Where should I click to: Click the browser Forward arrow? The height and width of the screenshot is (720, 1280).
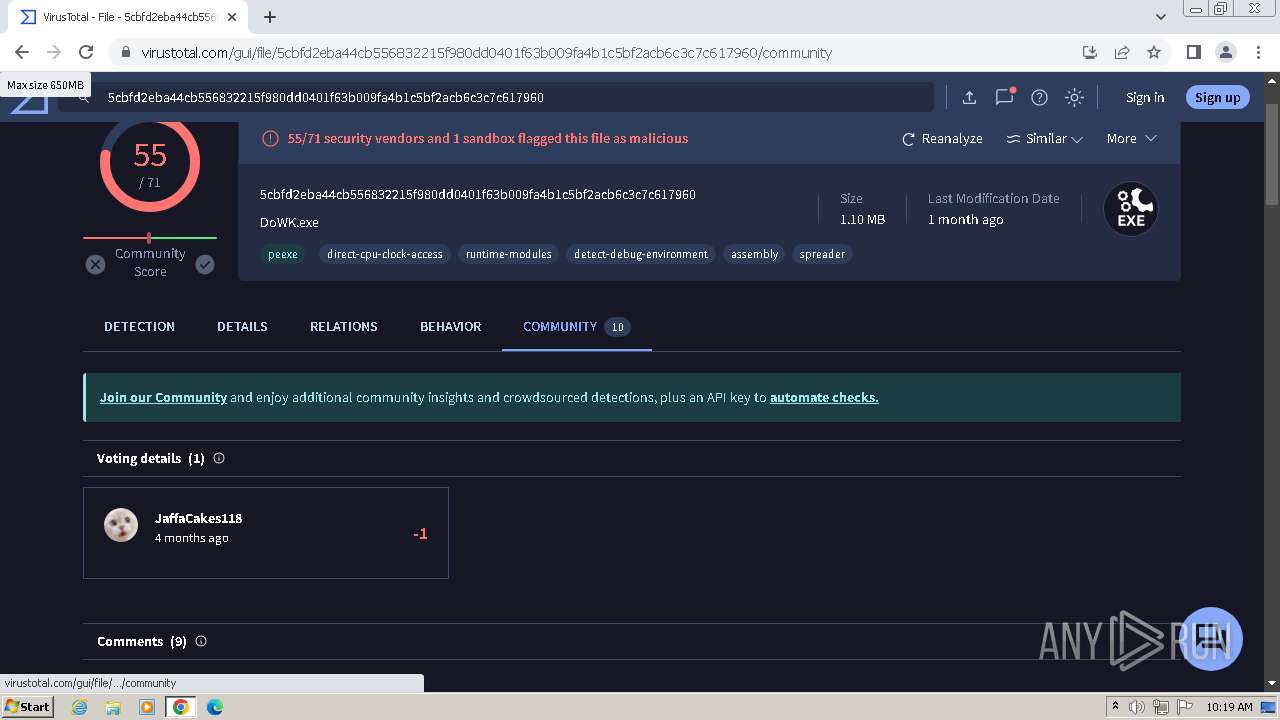coord(54,52)
